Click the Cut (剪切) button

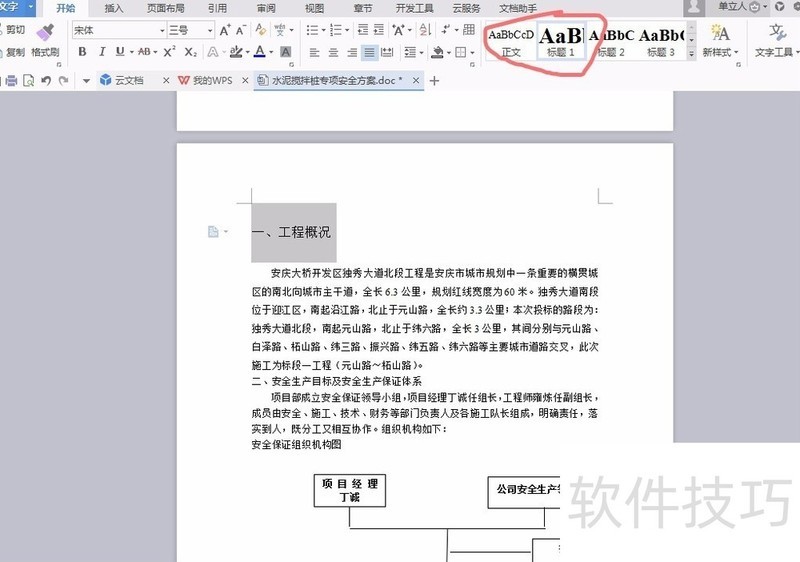[12, 30]
